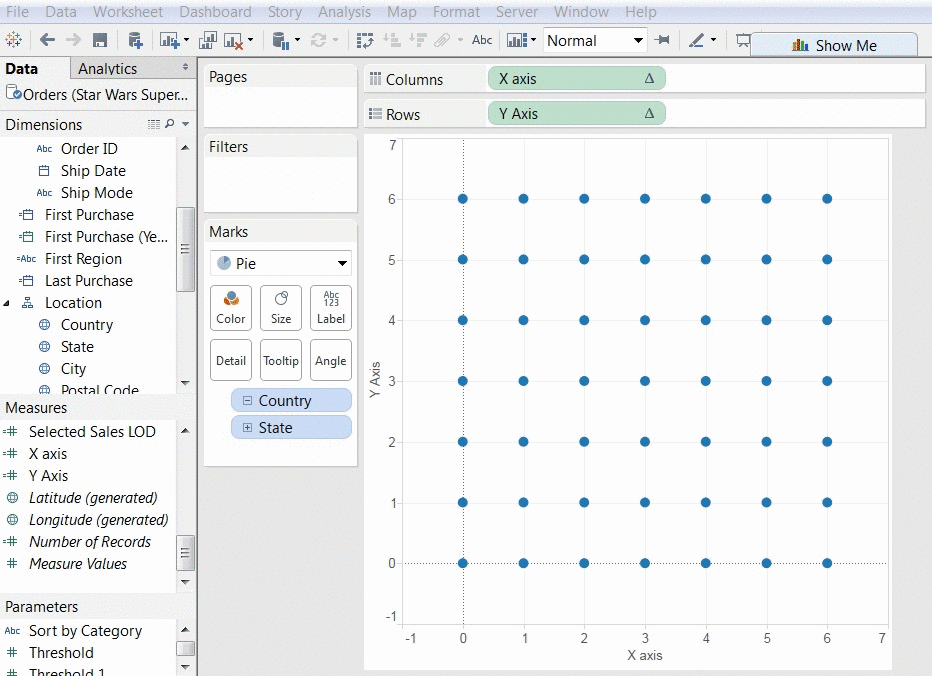This screenshot has height=676, width=932.
Task: Open the Analysis menu
Action: pos(344,12)
